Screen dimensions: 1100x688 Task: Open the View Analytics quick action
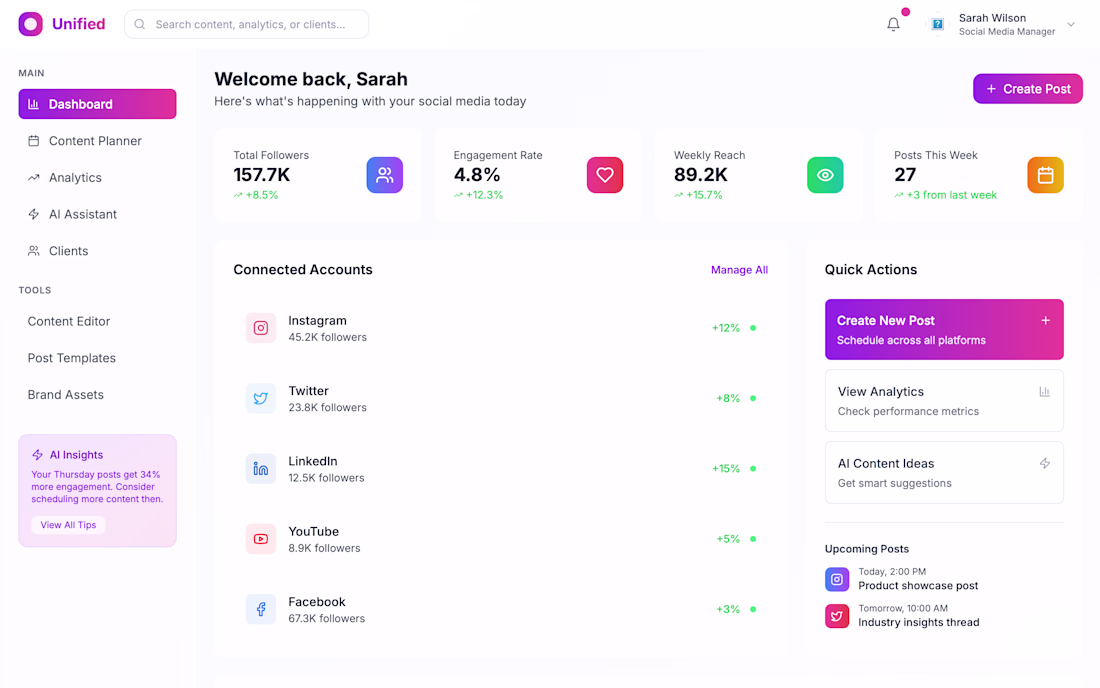click(x=944, y=400)
